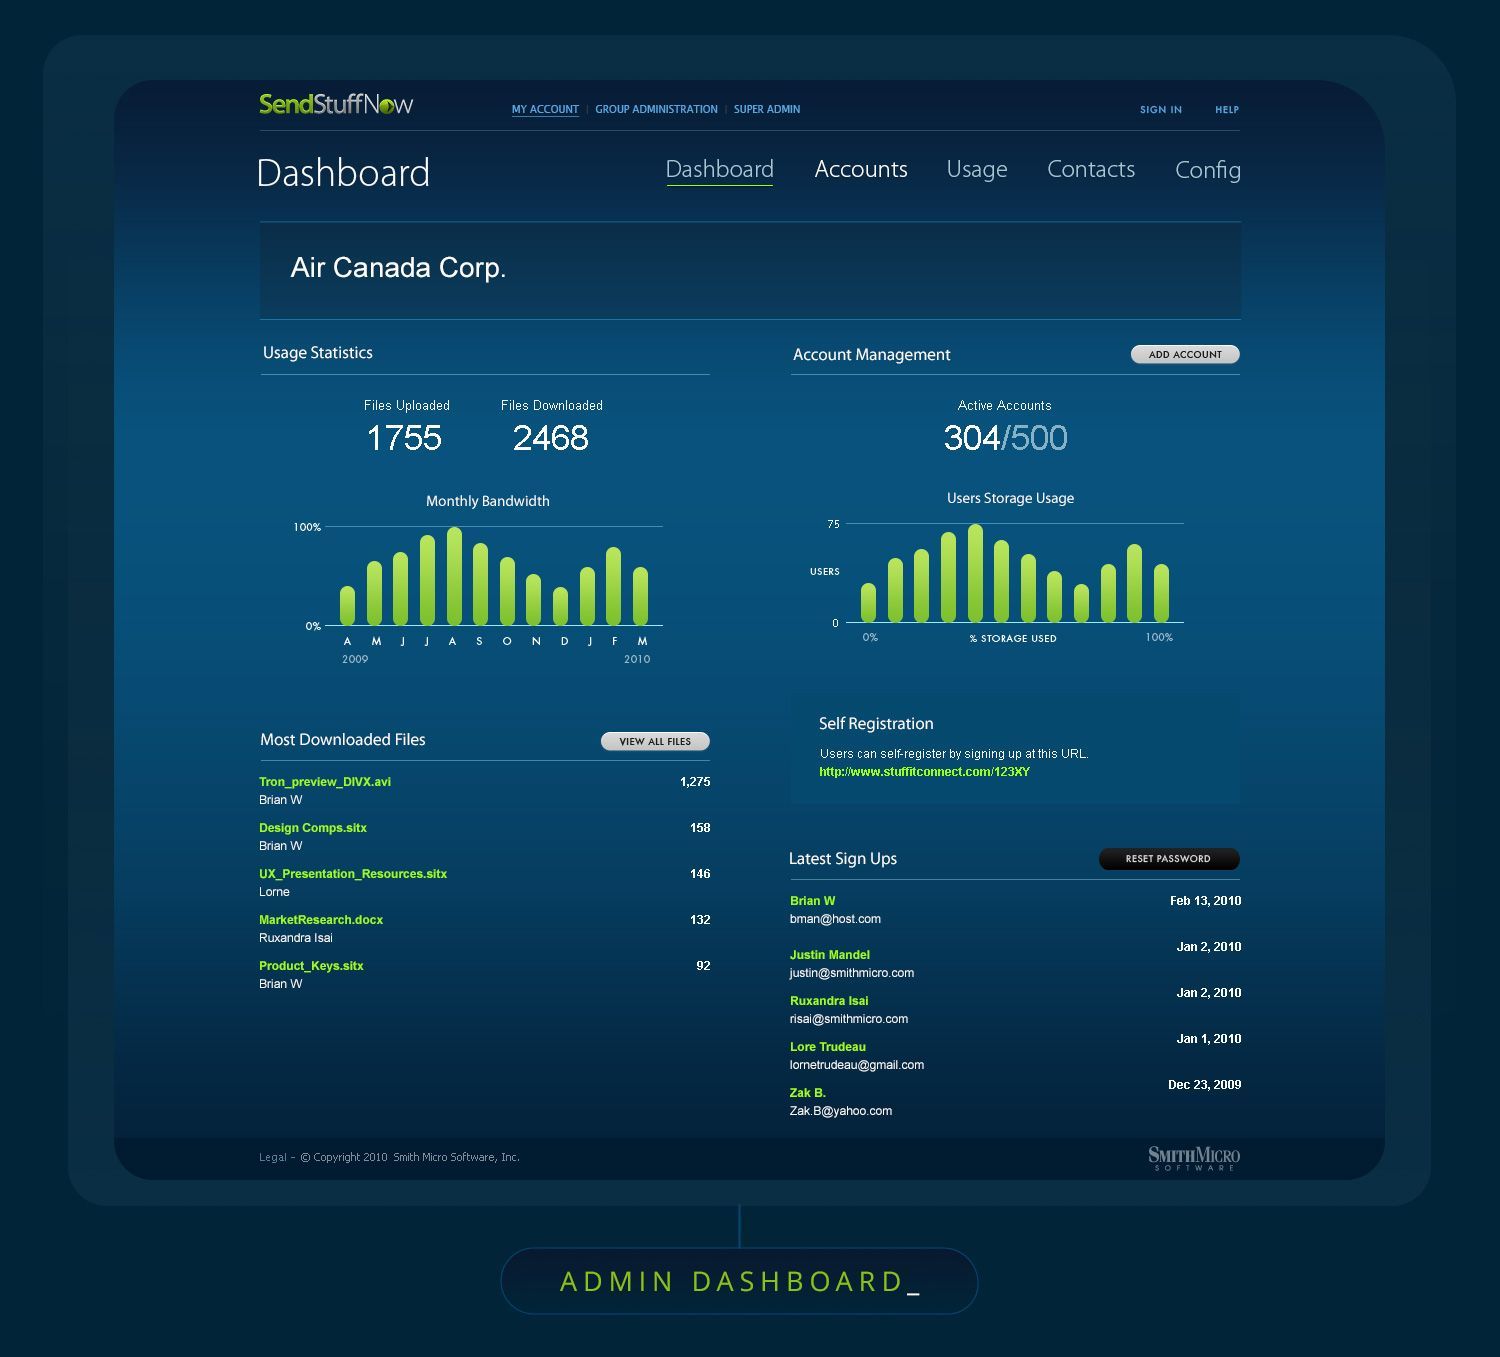This screenshot has width=1500, height=1357.
Task: Open the ADD ACCOUNT button
Action: click(1185, 354)
